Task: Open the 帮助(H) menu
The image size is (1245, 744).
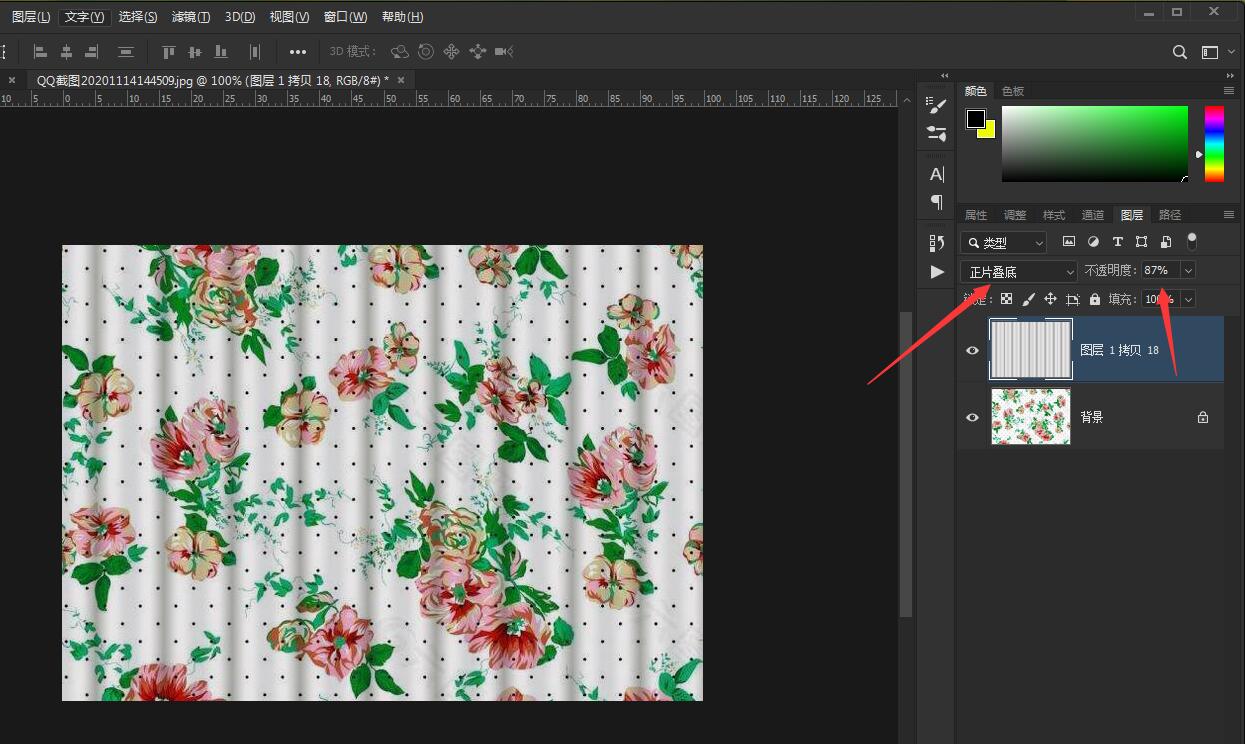Action: point(403,17)
